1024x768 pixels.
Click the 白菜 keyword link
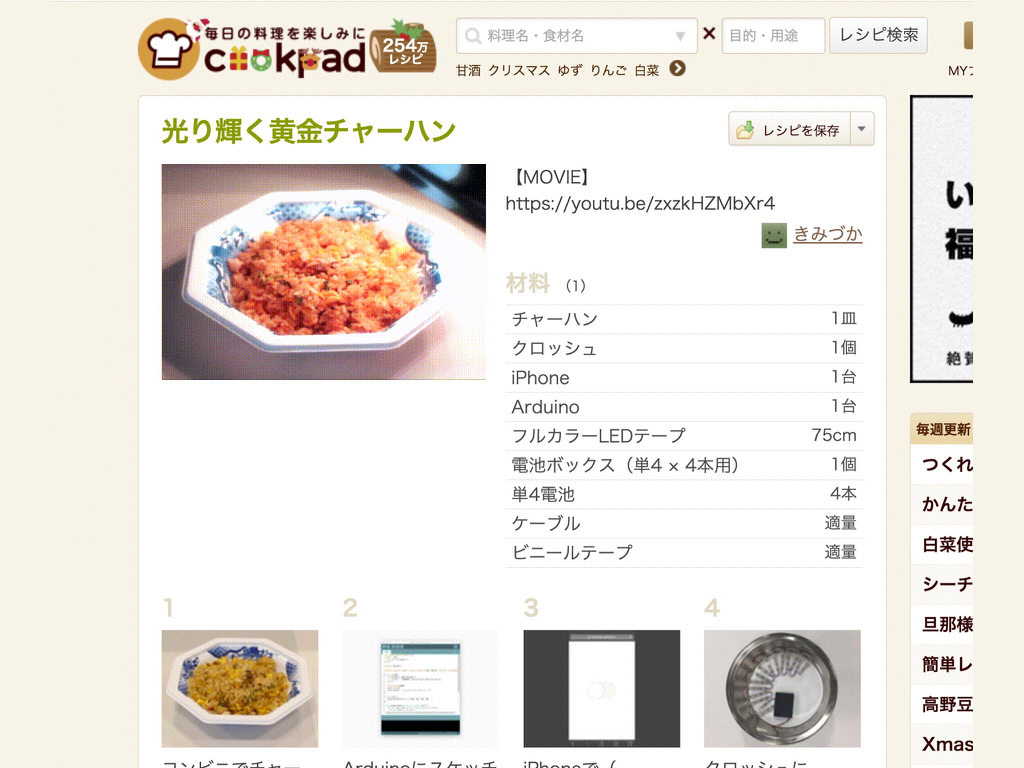647,70
